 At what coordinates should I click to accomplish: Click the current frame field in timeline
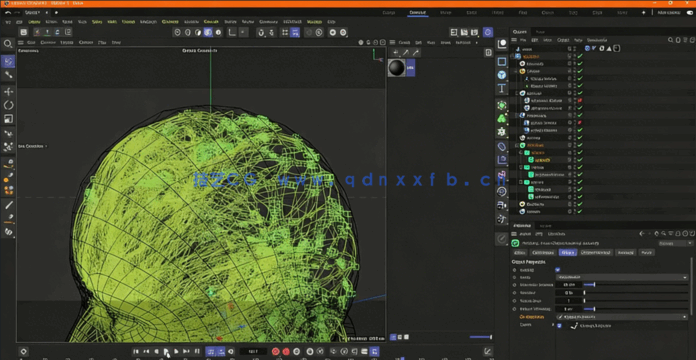(253, 352)
